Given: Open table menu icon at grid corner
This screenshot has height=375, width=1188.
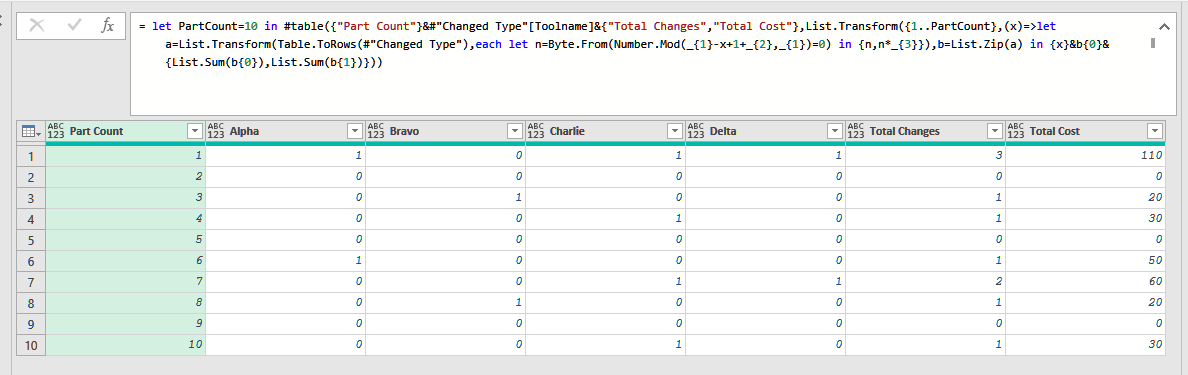Looking at the screenshot, I should 31,131.
